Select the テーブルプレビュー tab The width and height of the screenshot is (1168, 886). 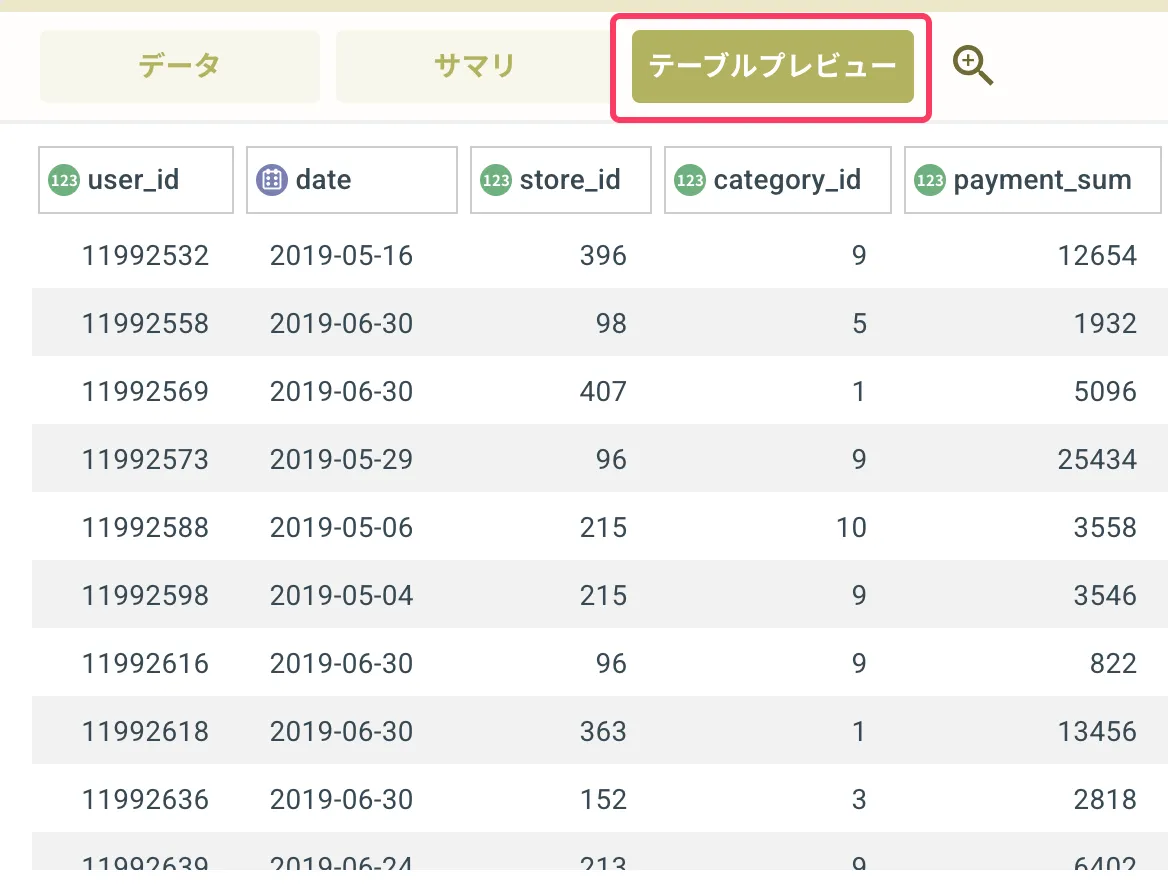coord(772,66)
